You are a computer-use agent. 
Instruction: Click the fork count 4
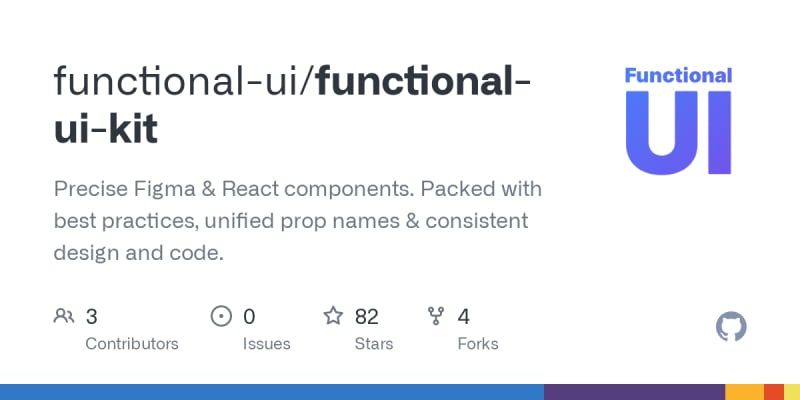tap(464, 317)
